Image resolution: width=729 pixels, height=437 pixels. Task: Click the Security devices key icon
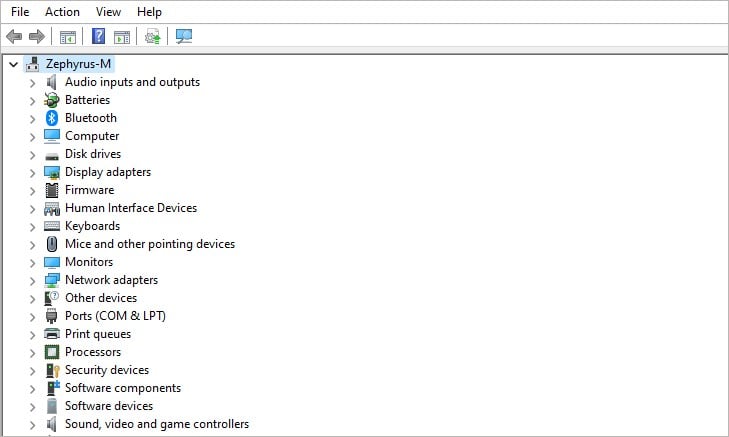53,370
